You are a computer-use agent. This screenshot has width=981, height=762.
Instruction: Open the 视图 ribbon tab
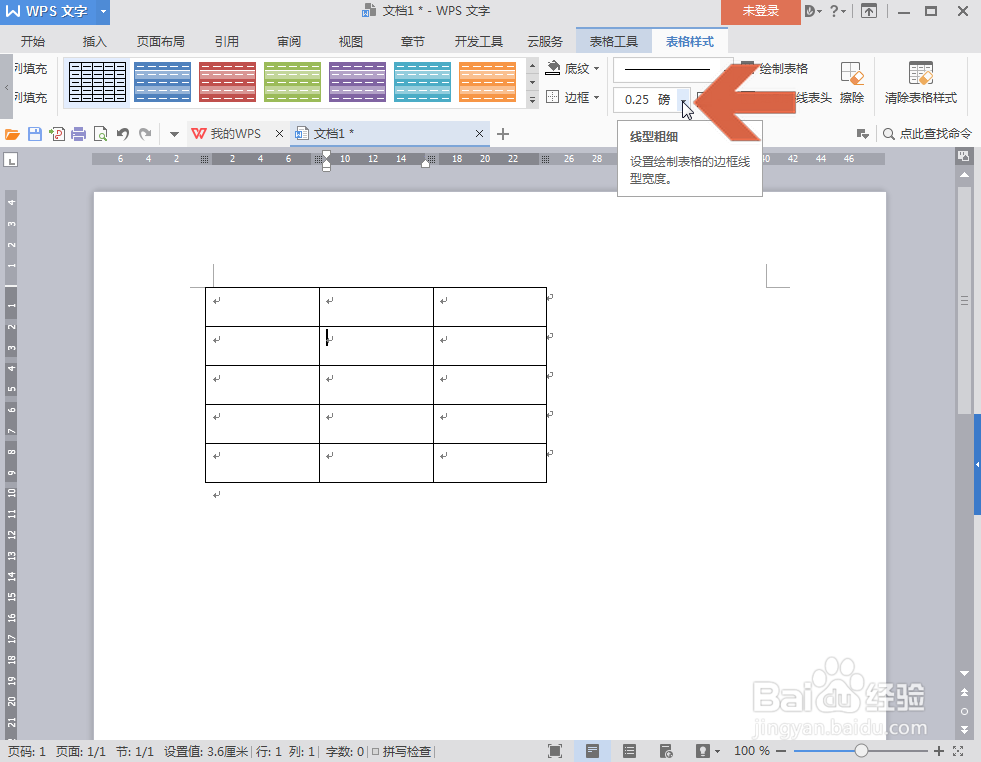click(350, 41)
